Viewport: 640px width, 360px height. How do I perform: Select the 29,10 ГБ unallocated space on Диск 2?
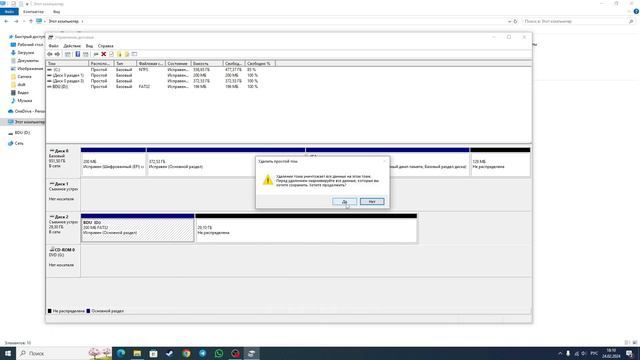pos(306,228)
